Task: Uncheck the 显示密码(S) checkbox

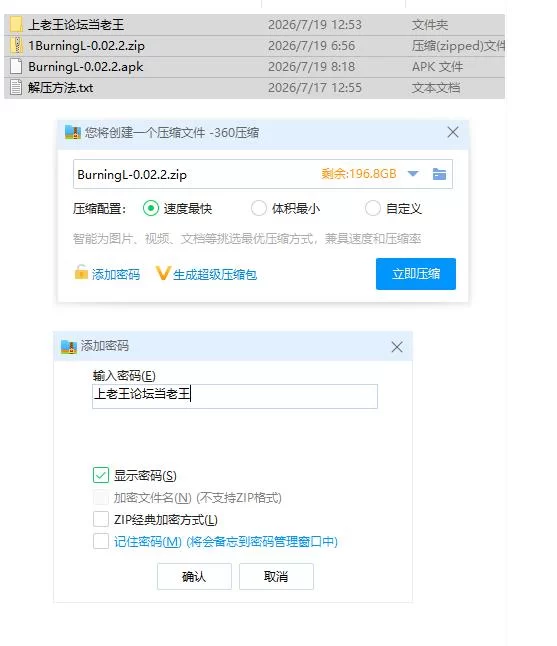Action: 101,475
